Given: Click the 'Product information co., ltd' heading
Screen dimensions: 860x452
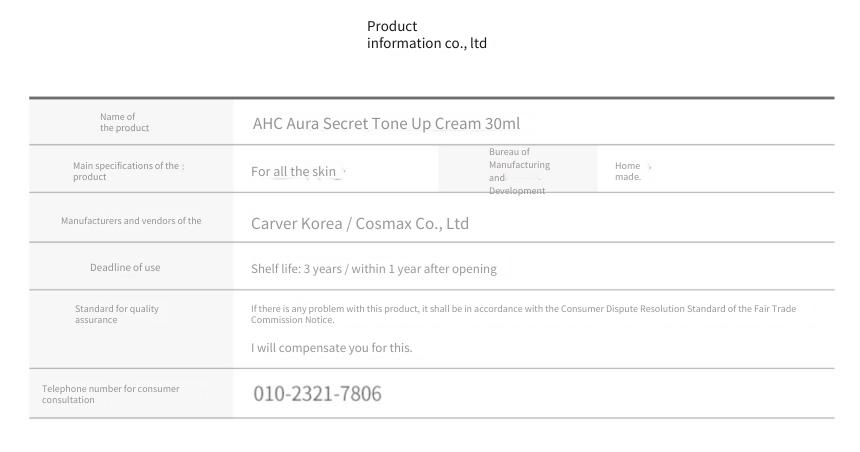Looking at the screenshot, I should point(427,35).
